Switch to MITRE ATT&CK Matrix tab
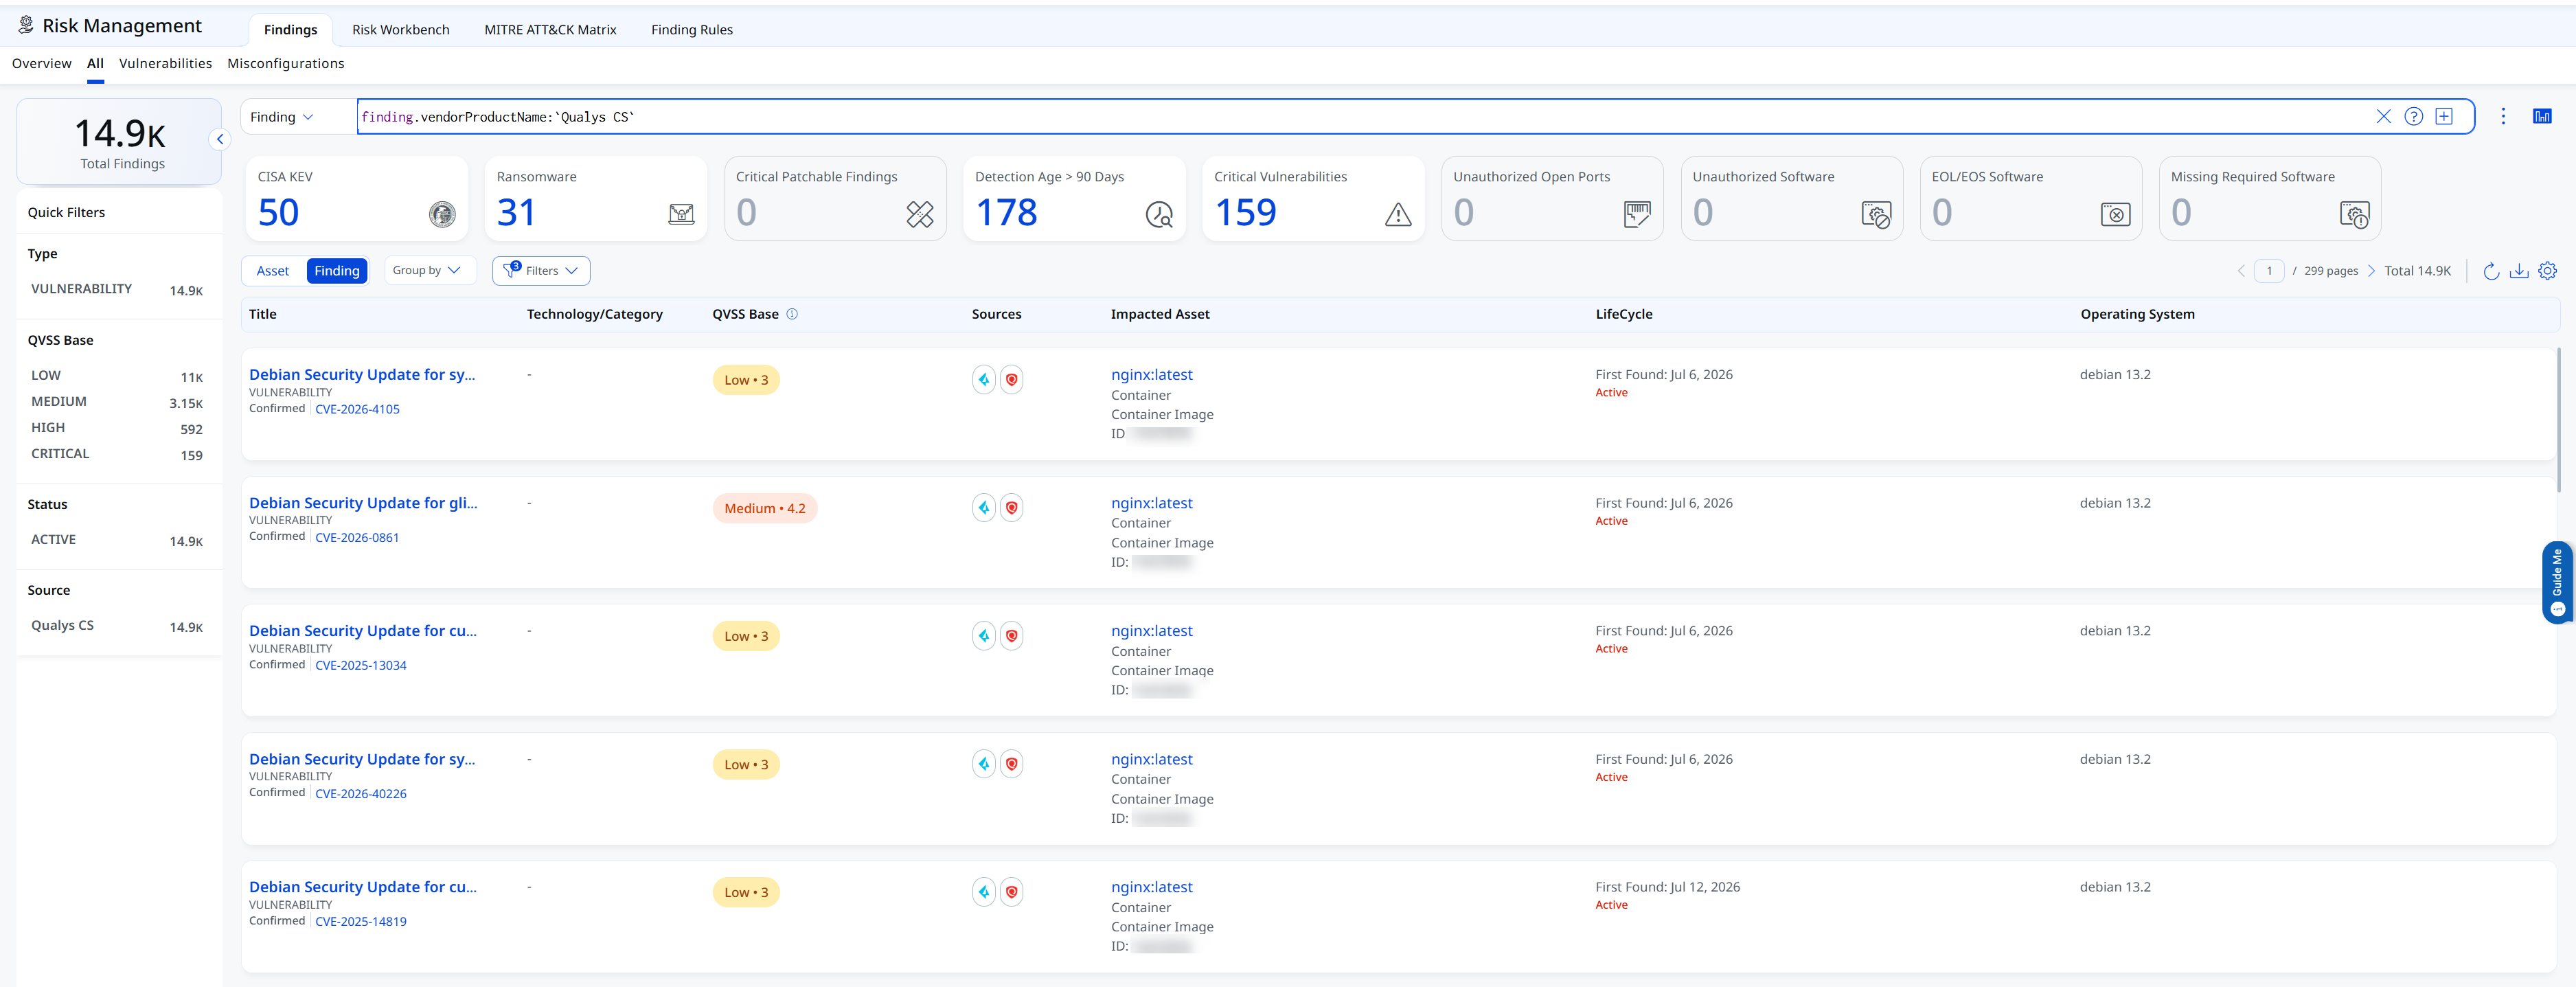Screen dimensions: 2576x987 (550, 30)
